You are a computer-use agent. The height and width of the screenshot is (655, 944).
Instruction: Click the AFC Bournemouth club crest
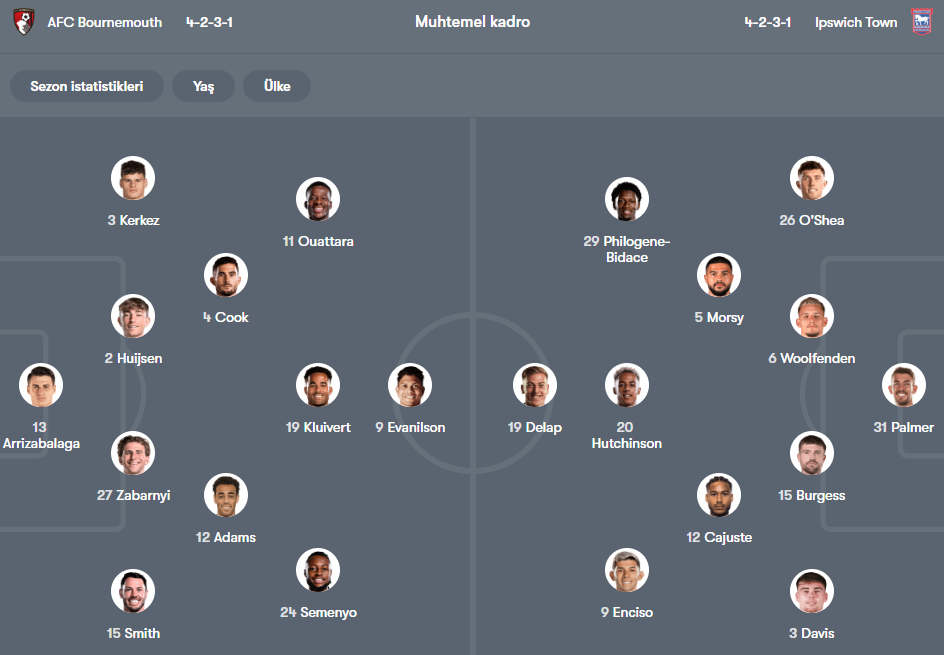click(x=23, y=22)
